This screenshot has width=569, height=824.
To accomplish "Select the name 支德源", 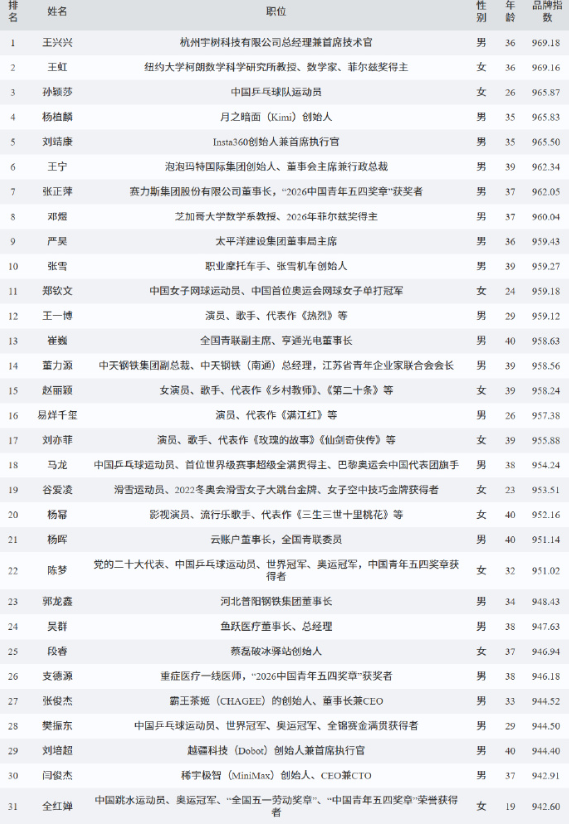I will (x=57, y=676).
